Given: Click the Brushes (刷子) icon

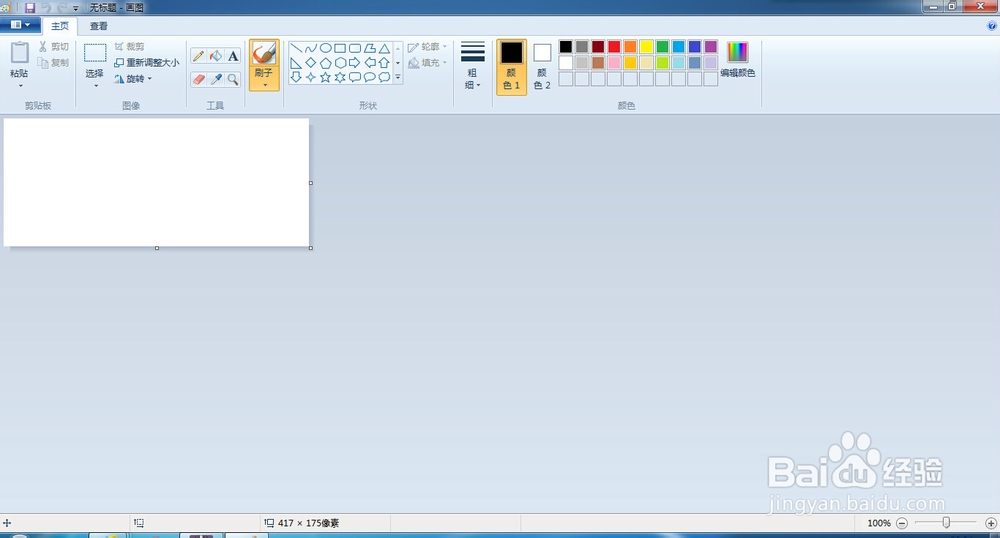Looking at the screenshot, I should (264, 53).
